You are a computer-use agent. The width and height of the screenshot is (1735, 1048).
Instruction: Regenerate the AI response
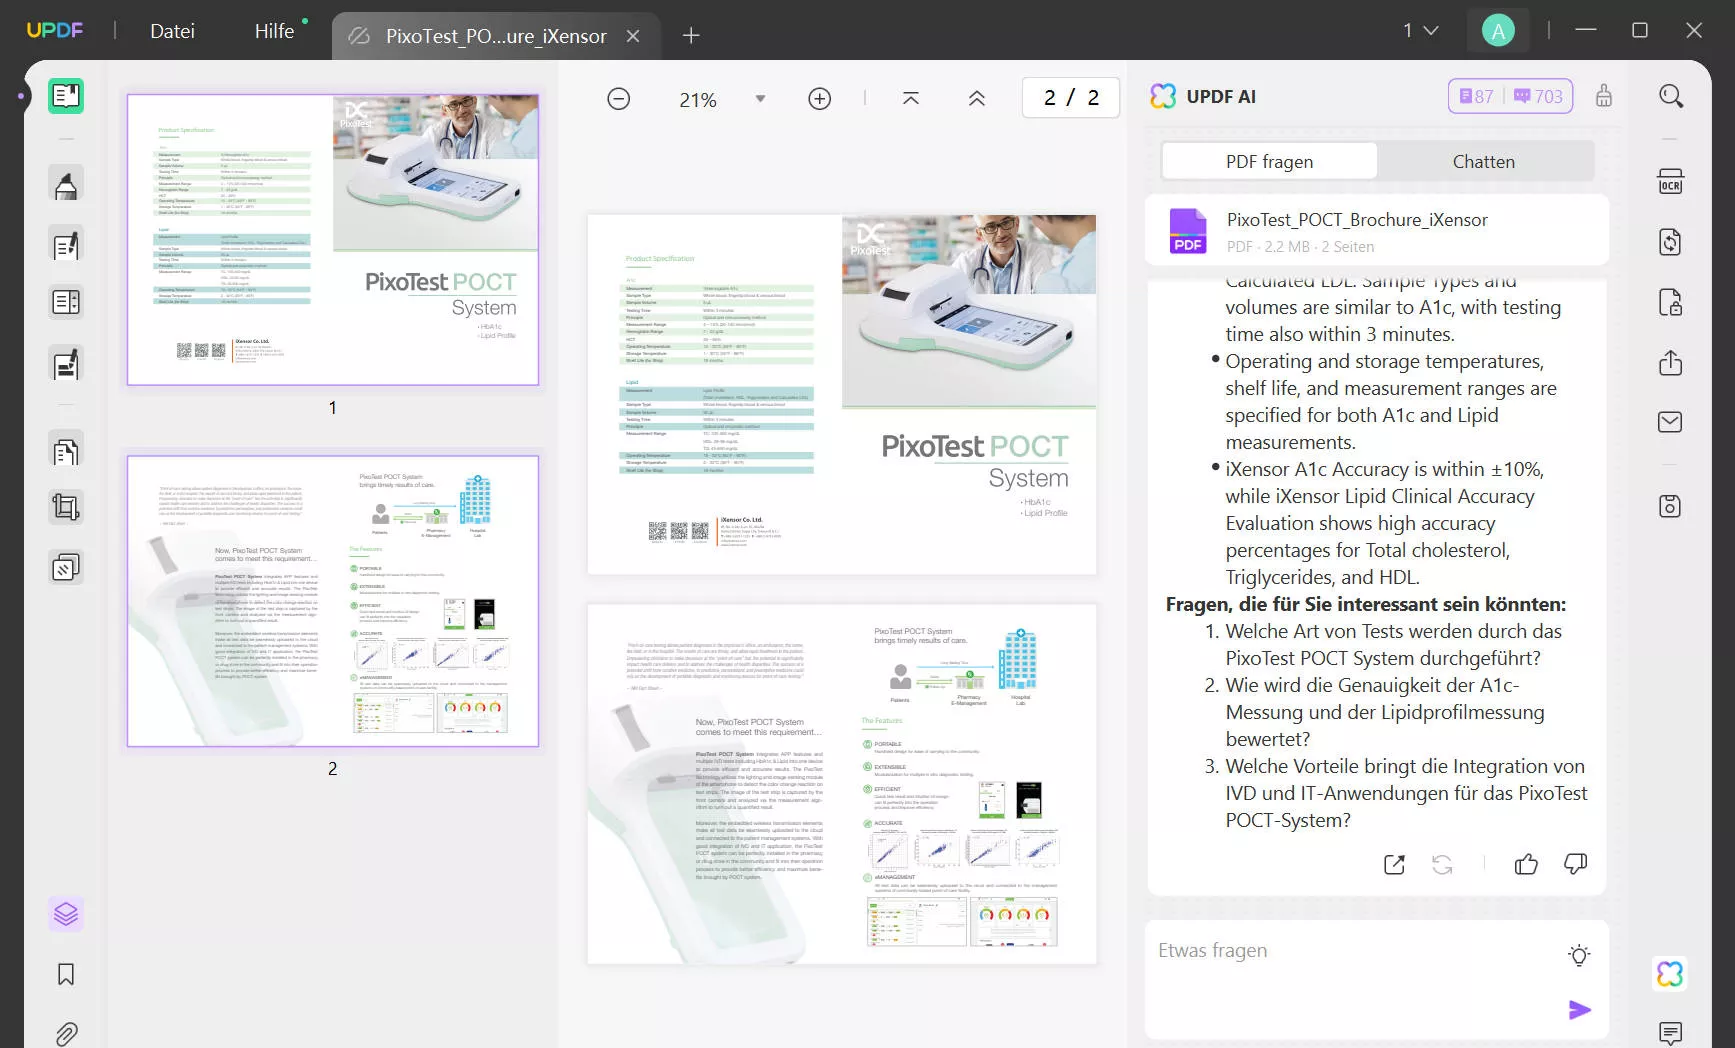pyautogui.click(x=1442, y=865)
